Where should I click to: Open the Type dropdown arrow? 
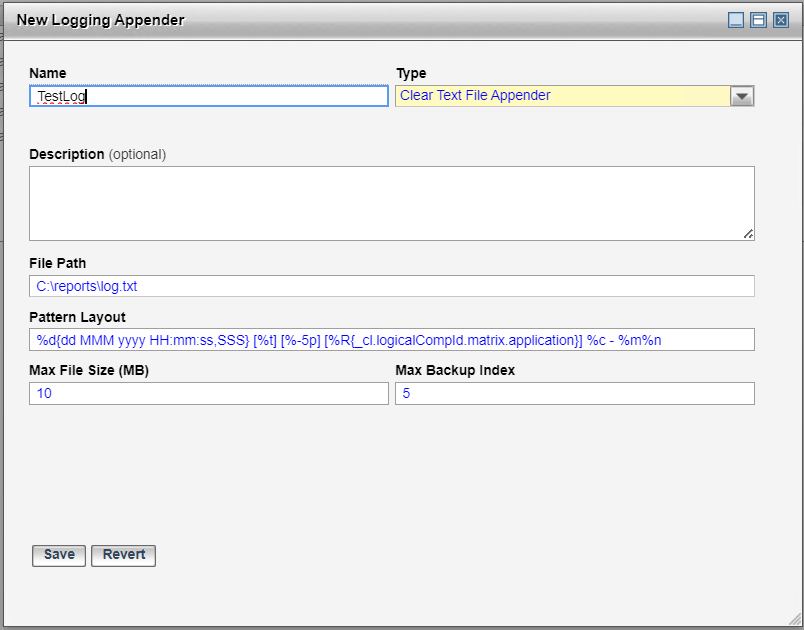pyautogui.click(x=742, y=96)
